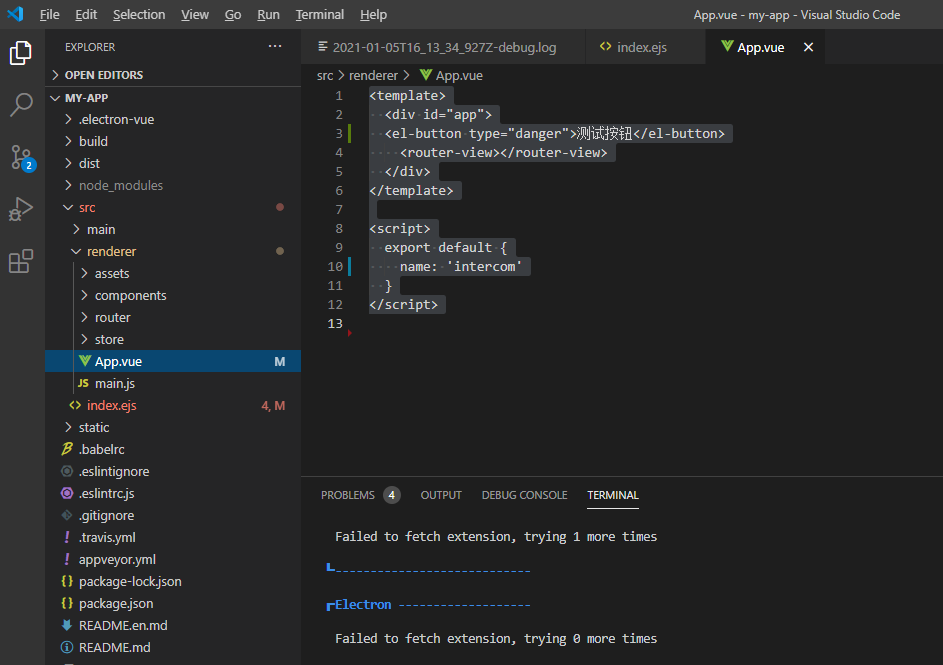This screenshot has width=943, height=665.
Task: Select the Explorer icon in activity bar
Action: click(x=22, y=53)
